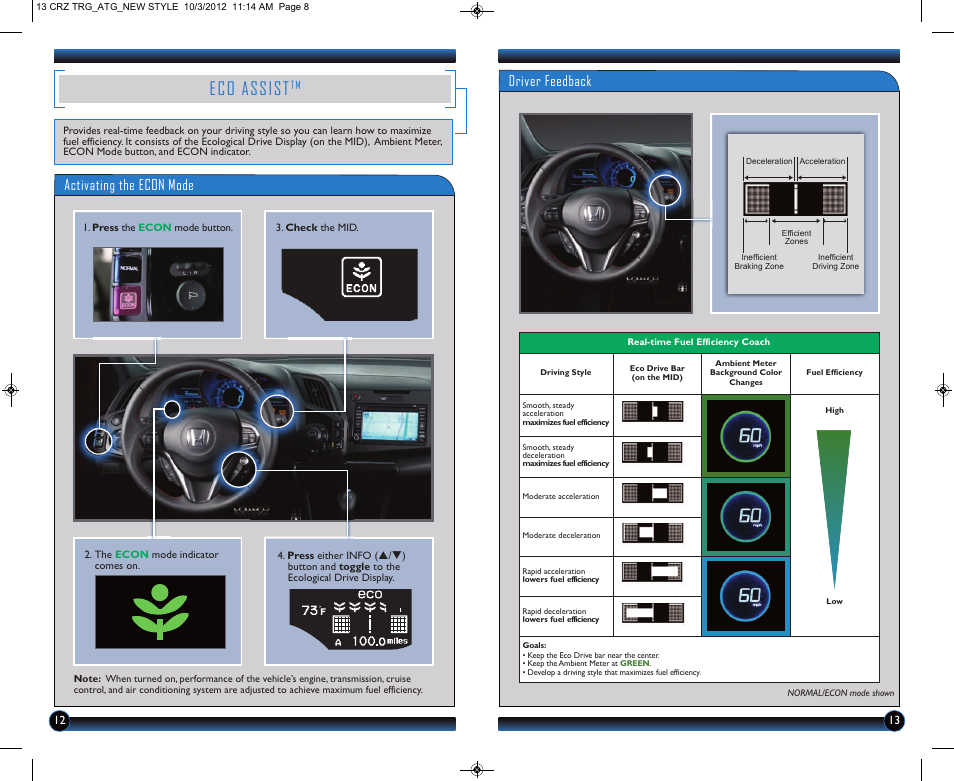Screen dimensions: 954x781
Task: Select the Eco Drive bar icon for moderate acceleration
Action: (652, 492)
